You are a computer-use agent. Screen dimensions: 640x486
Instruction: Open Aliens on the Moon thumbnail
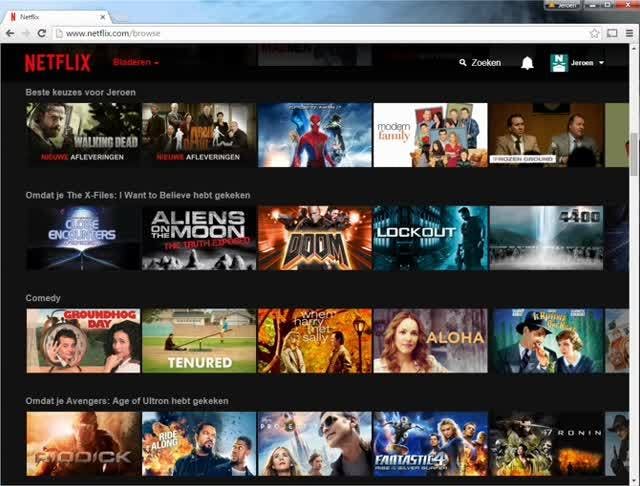pyautogui.click(x=199, y=238)
